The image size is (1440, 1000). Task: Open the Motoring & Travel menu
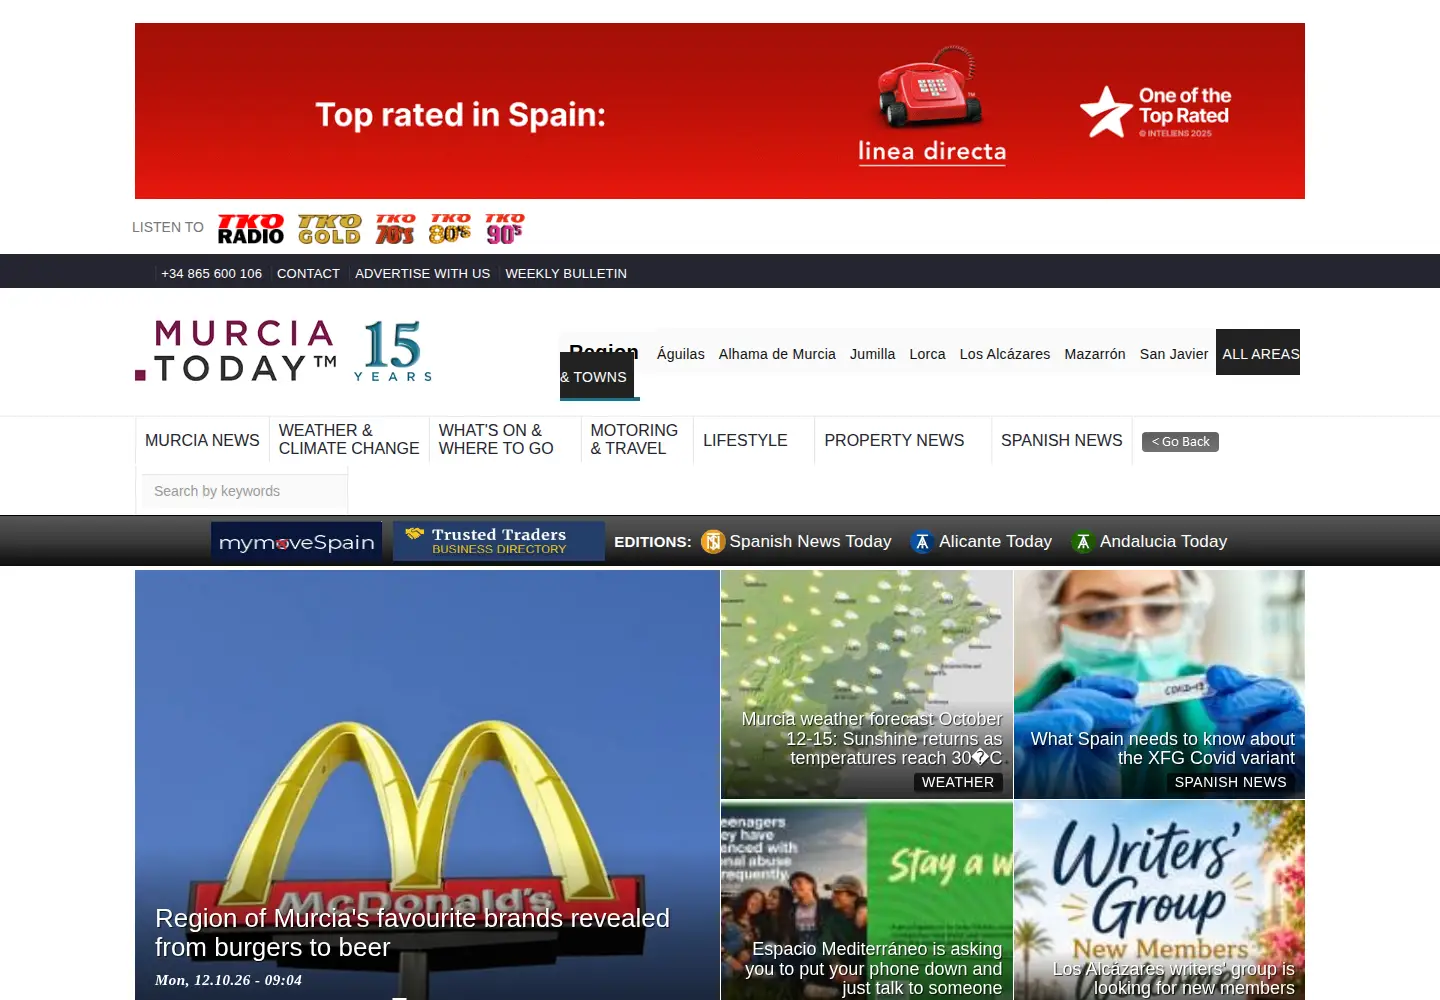tap(634, 440)
